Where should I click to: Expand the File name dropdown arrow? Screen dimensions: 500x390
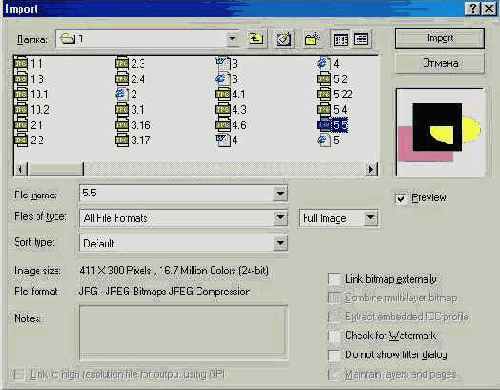(x=280, y=194)
